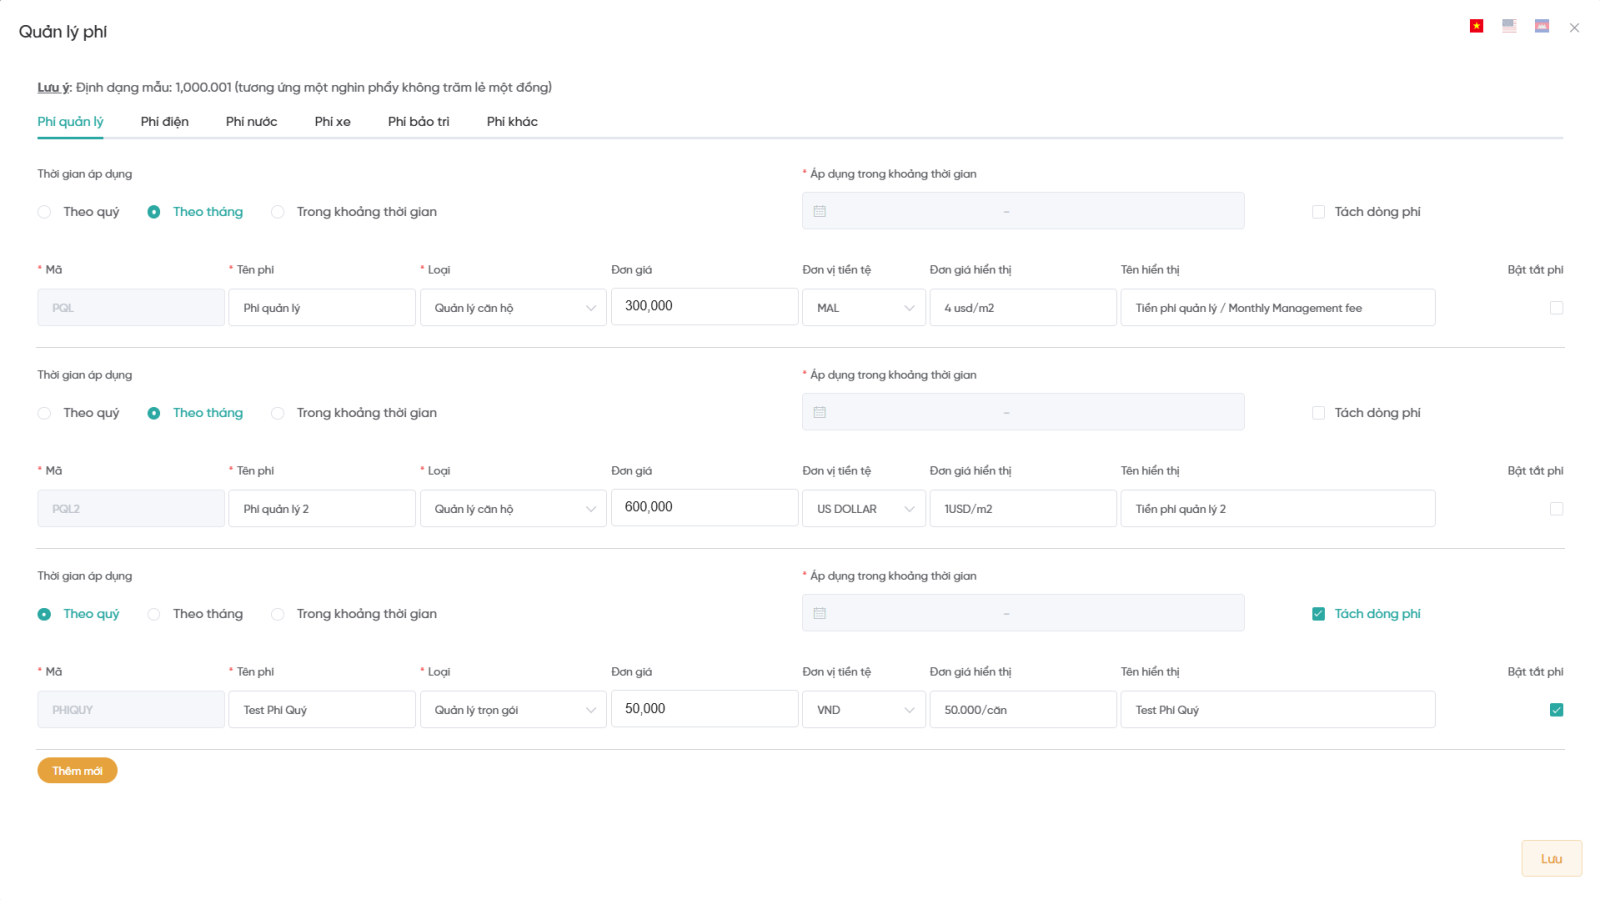This screenshot has width=1600, height=900.
Task: Switch language using the Vietnam flag
Action: click(1476, 26)
